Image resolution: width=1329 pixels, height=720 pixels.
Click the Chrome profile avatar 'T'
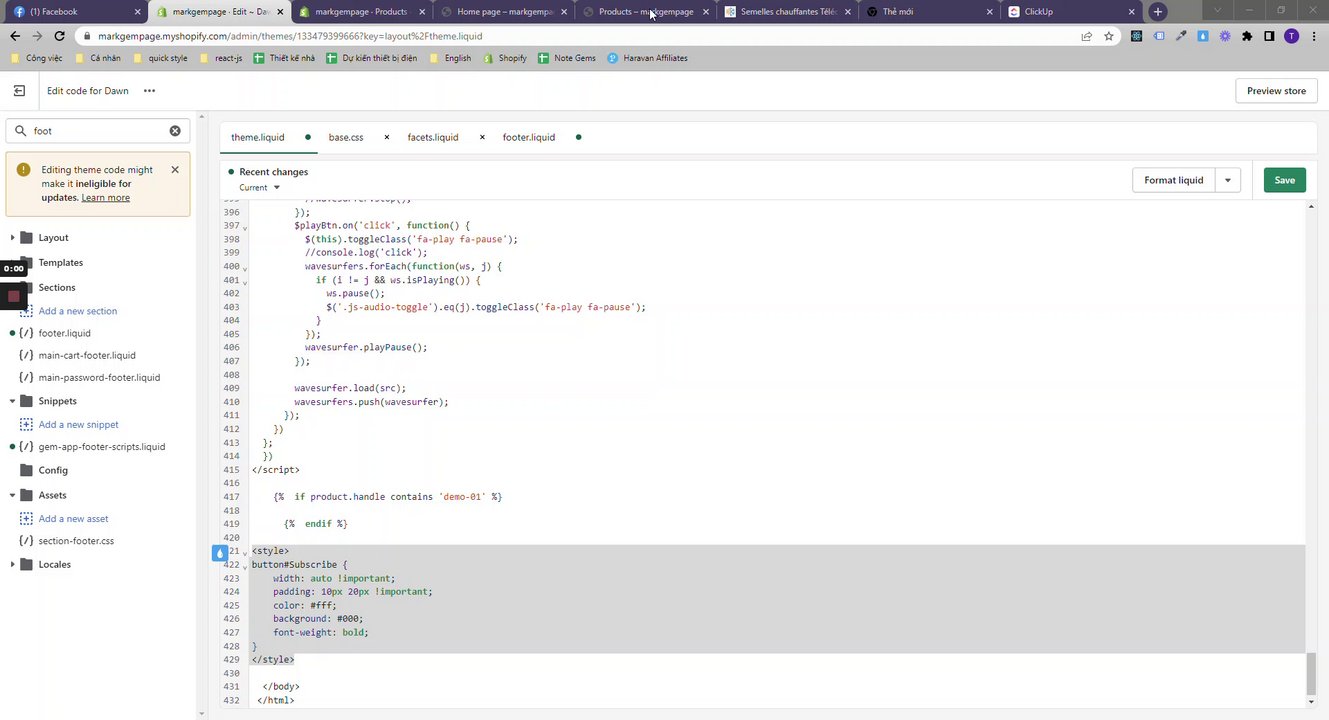[x=1291, y=36]
